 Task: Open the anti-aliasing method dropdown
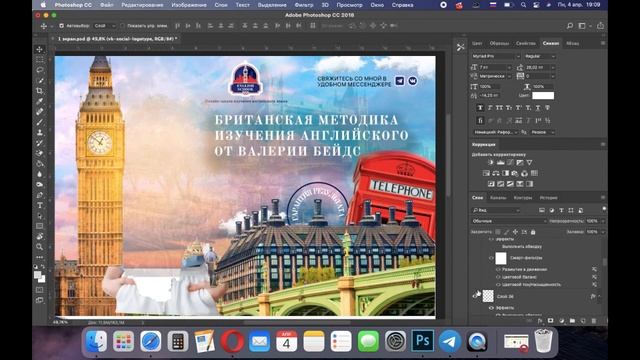[542, 132]
